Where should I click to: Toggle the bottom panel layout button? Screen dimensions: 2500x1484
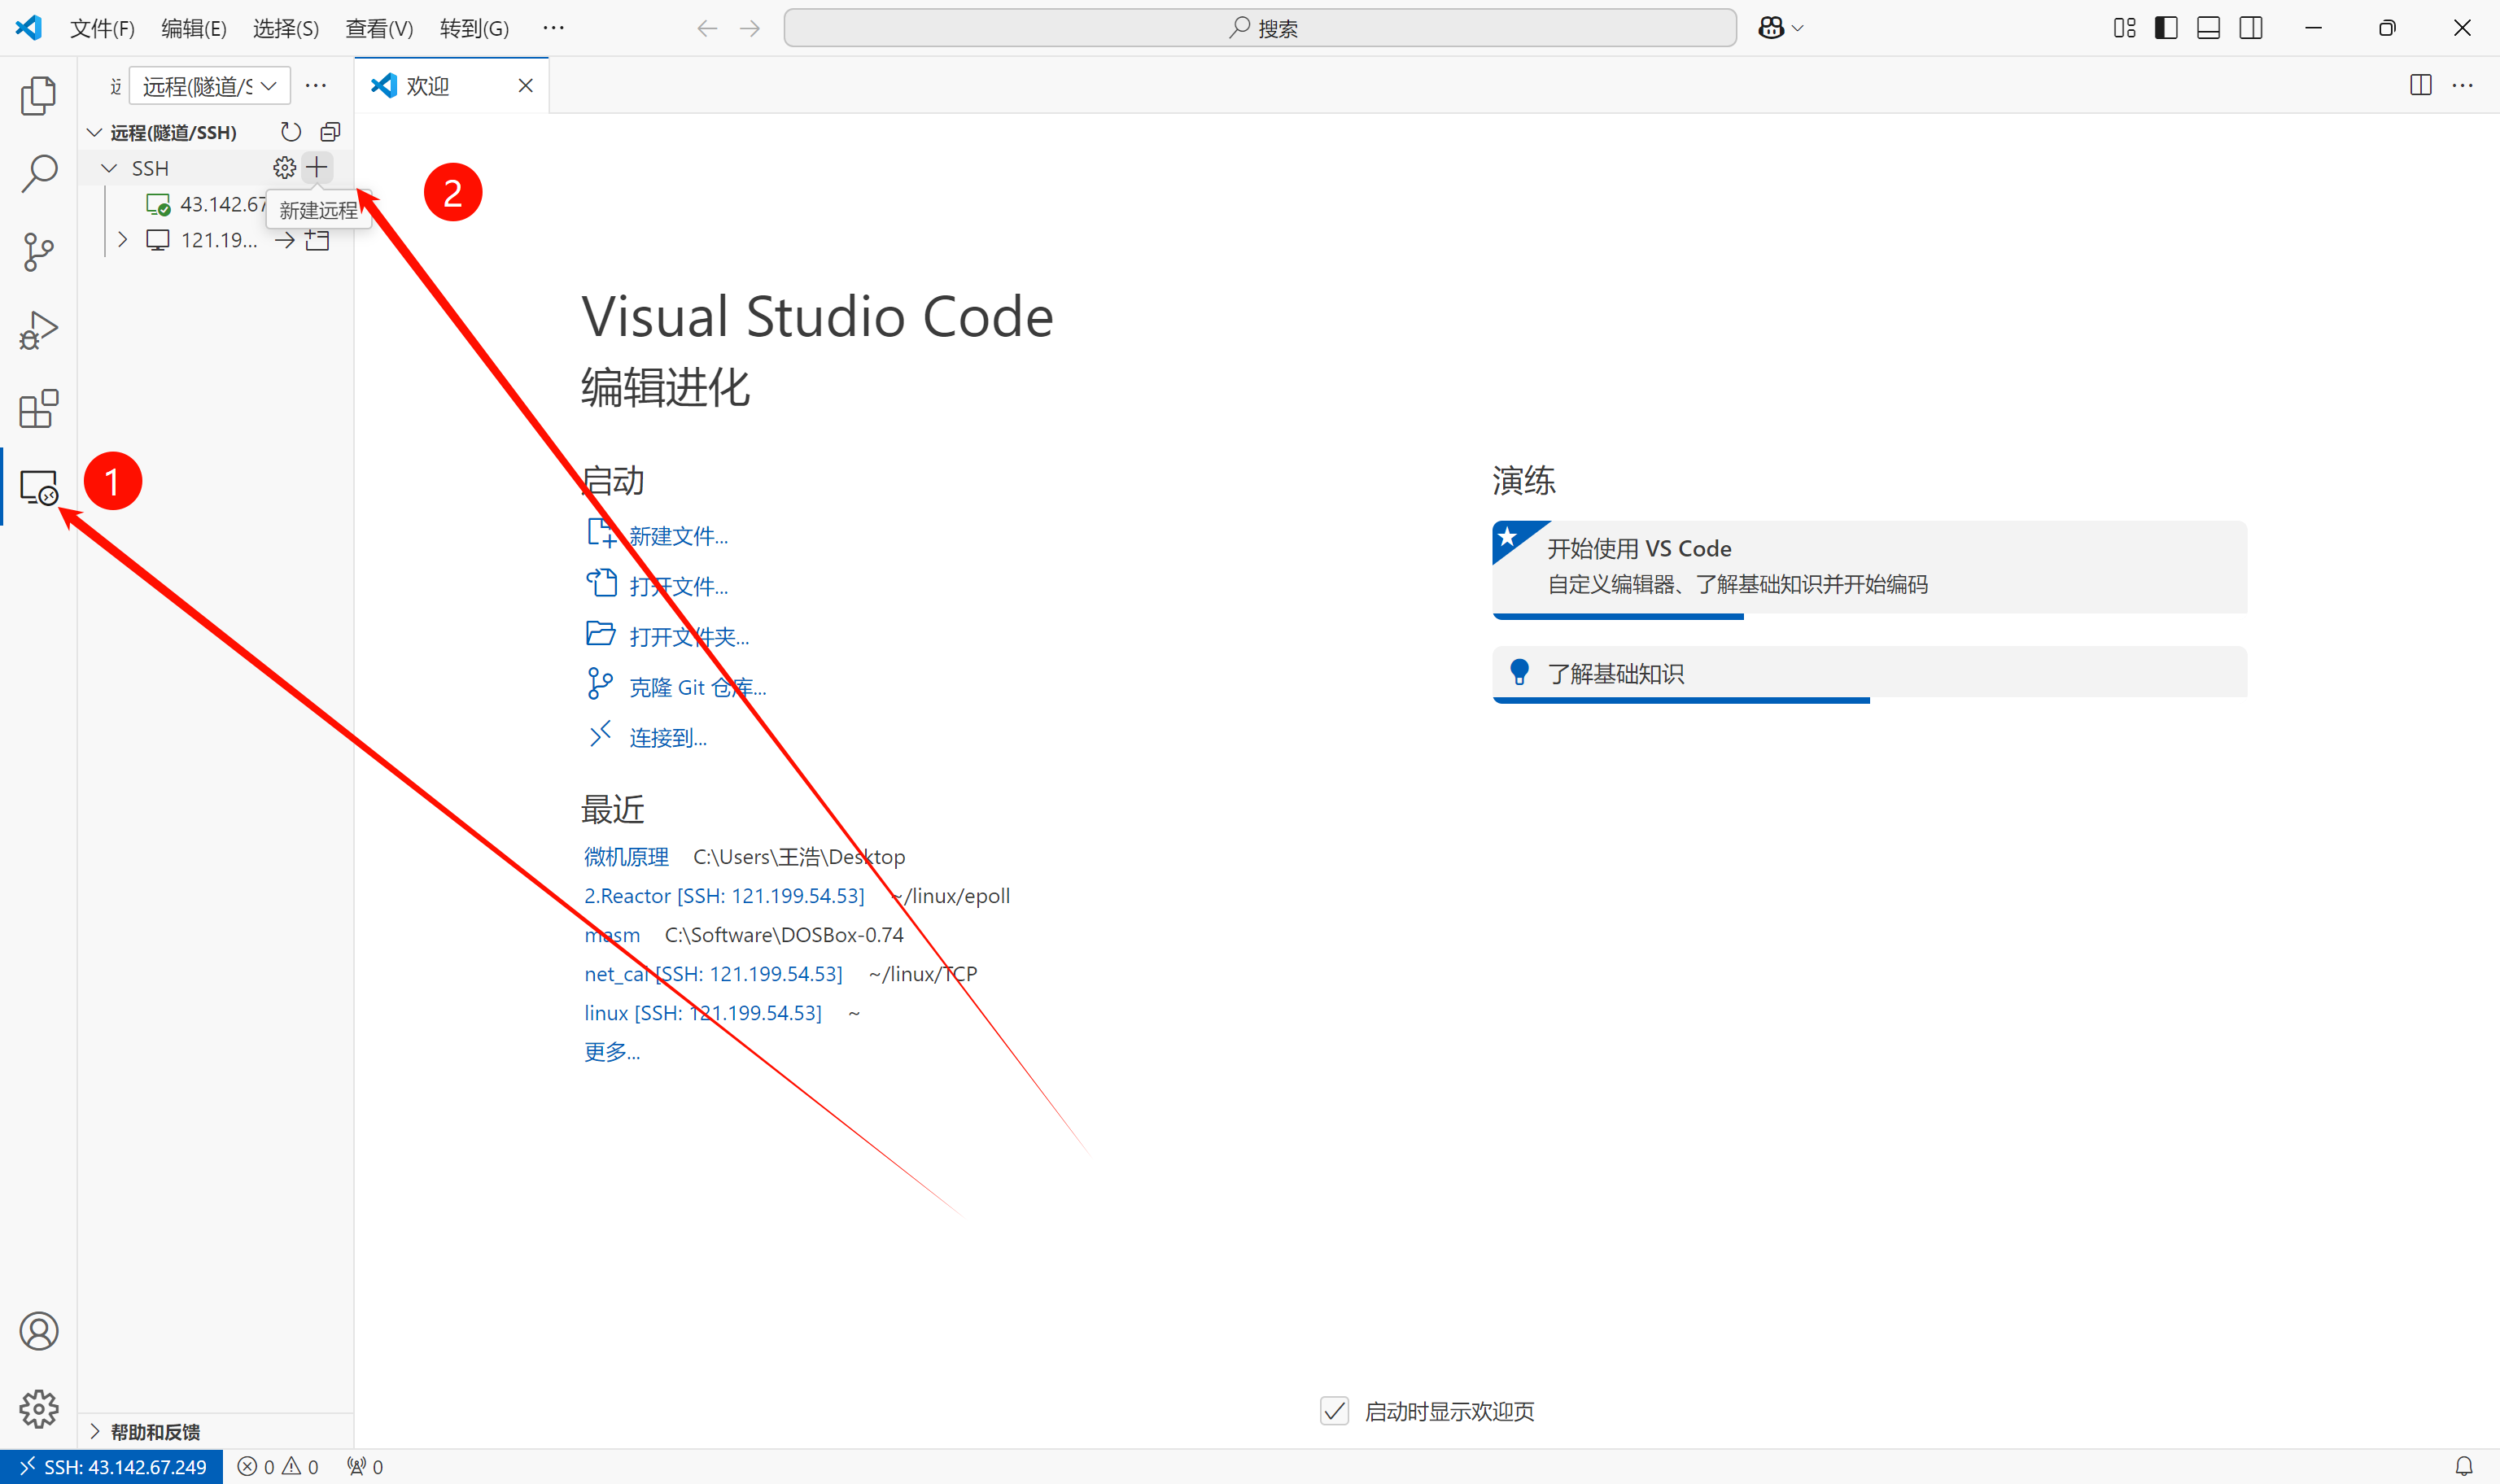(x=2208, y=28)
